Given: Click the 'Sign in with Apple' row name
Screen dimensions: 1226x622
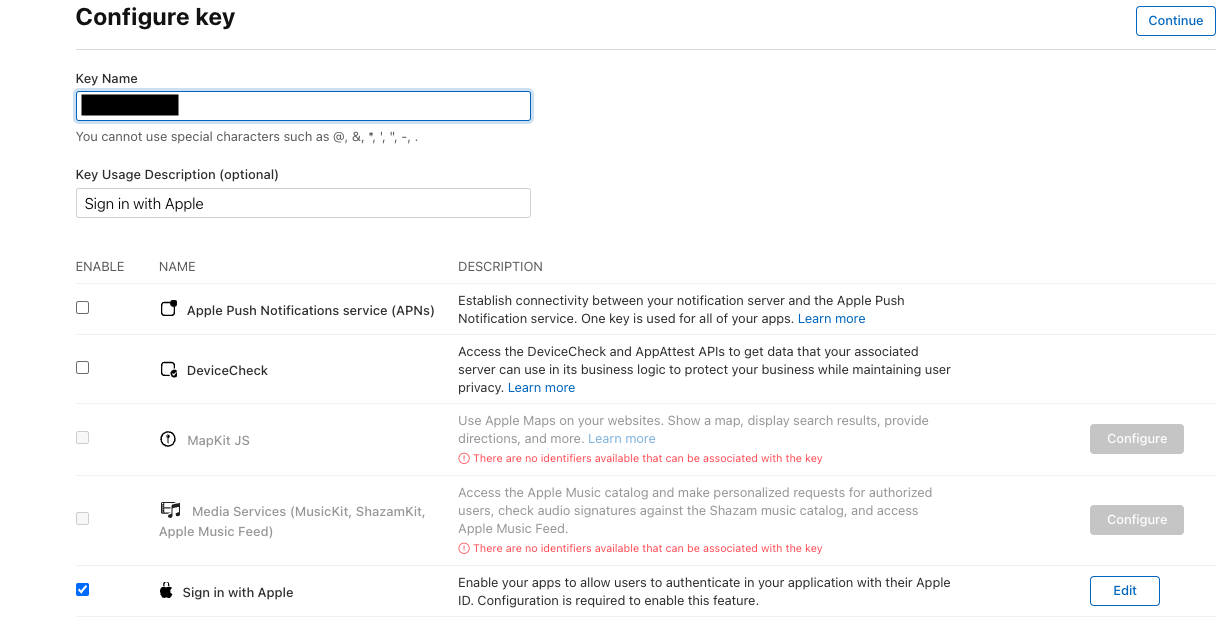Looking at the screenshot, I should (238, 593).
